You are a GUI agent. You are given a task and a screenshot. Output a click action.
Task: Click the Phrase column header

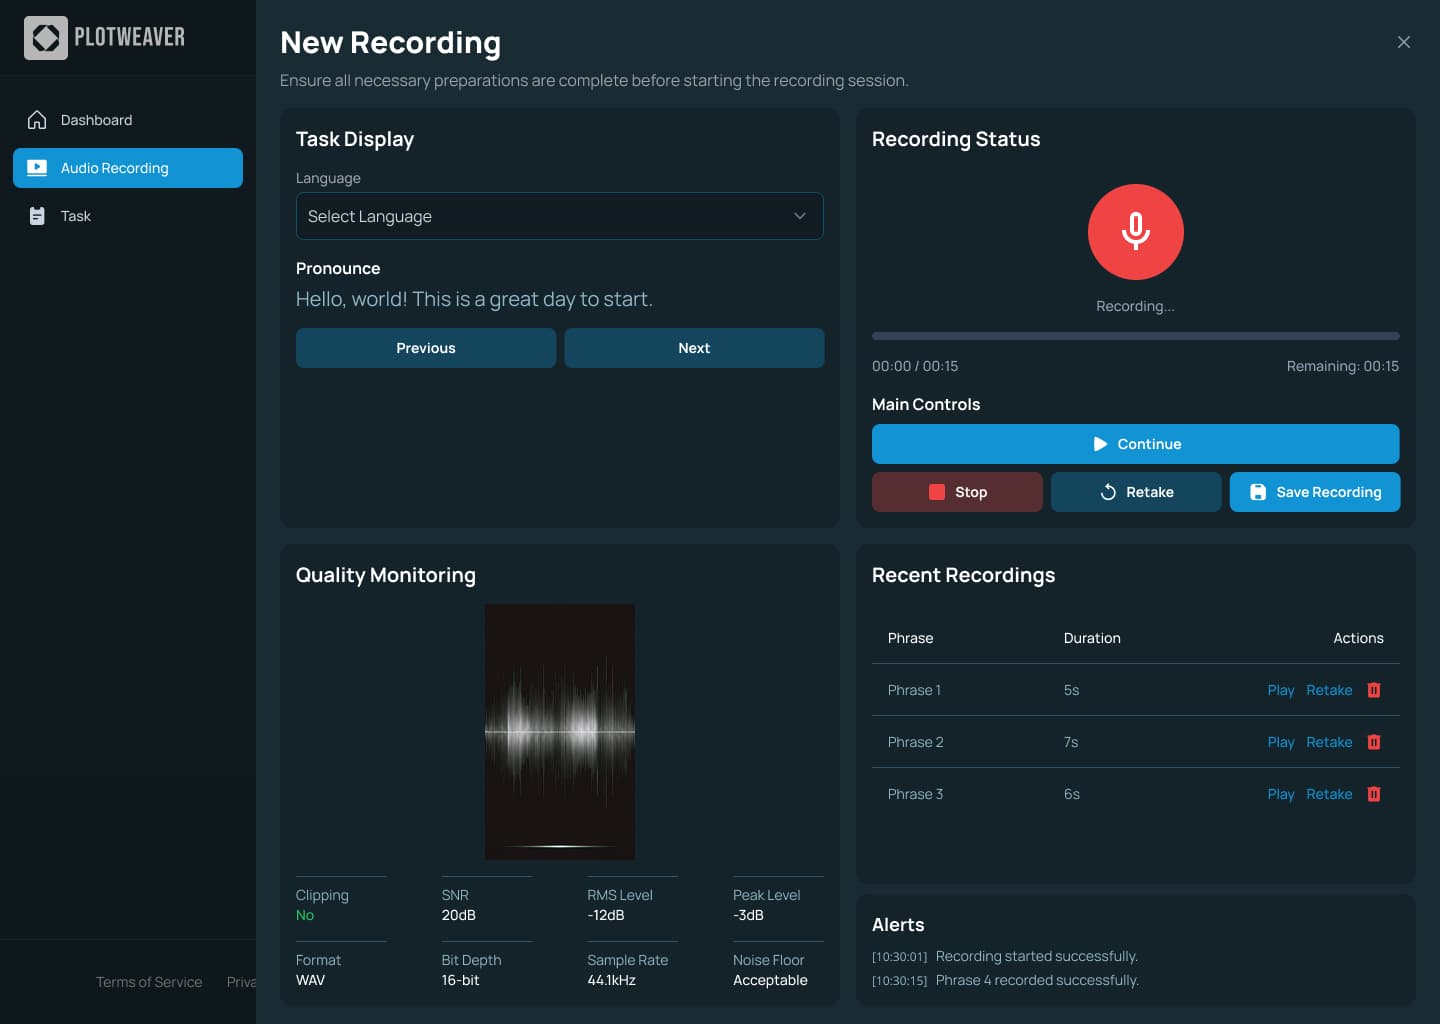[910, 638]
